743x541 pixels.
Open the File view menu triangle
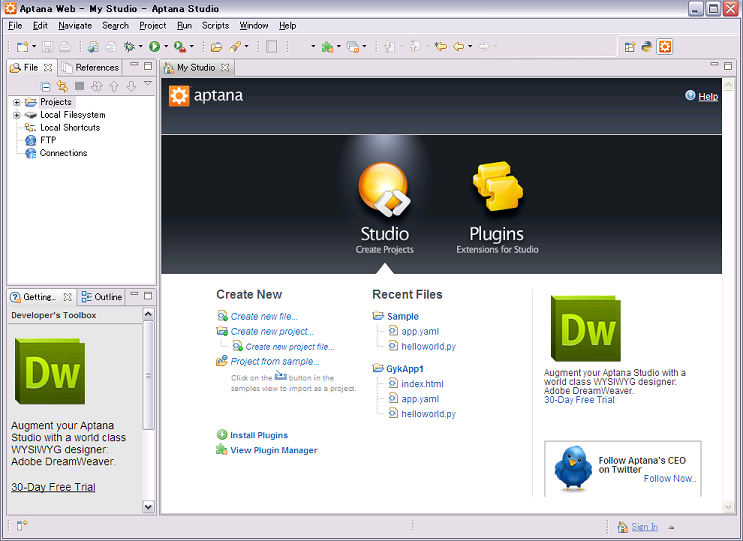click(x=148, y=83)
